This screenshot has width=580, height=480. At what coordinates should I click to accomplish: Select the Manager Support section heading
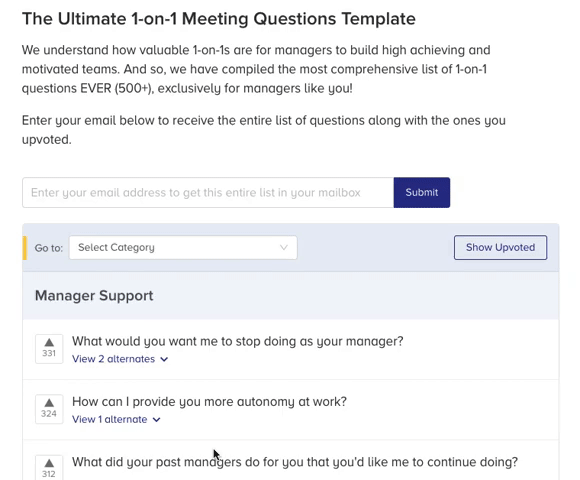[94, 295]
